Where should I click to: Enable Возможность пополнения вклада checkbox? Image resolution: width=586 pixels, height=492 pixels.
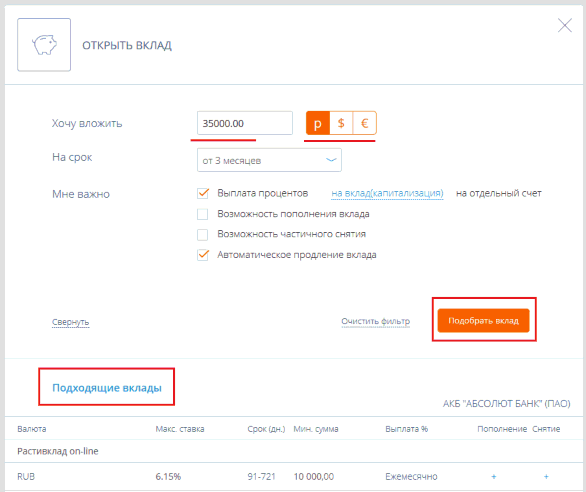tap(203, 214)
